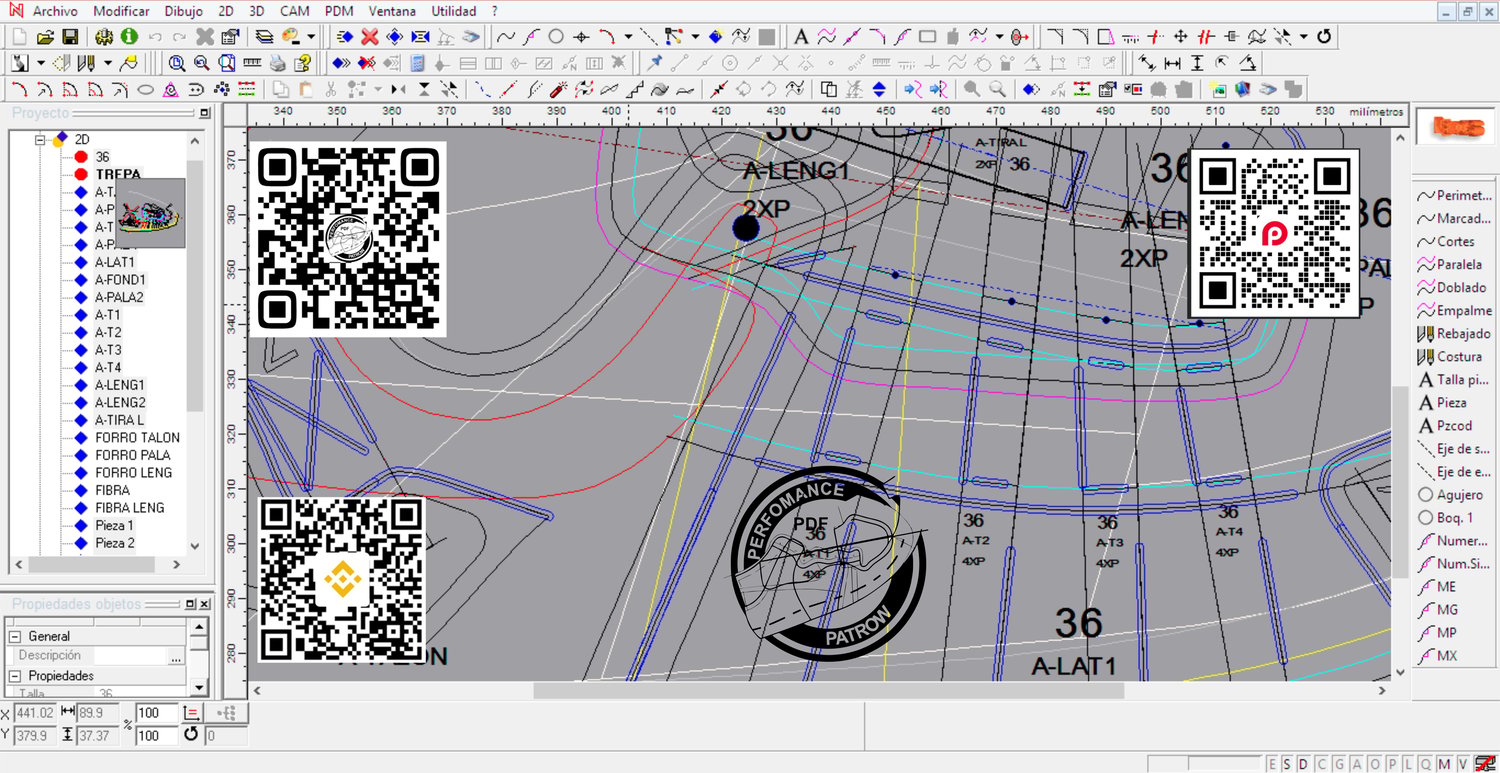Select FORRO TALON in the project tree
The image size is (1500, 773).
(138, 437)
